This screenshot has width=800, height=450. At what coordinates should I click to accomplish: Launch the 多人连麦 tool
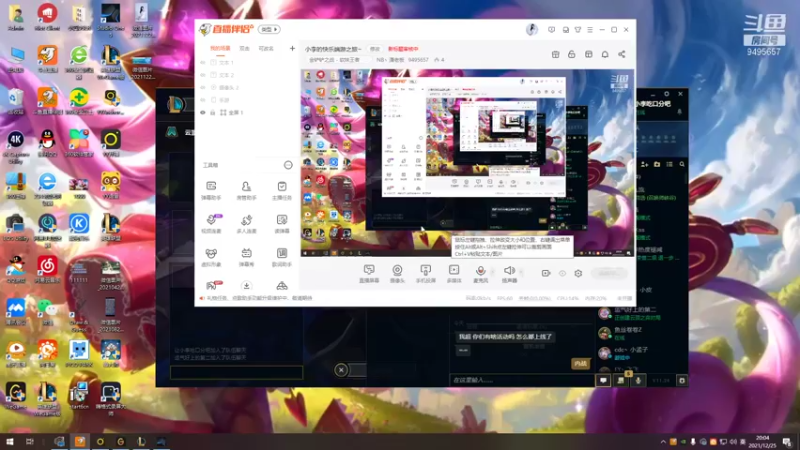click(x=246, y=223)
